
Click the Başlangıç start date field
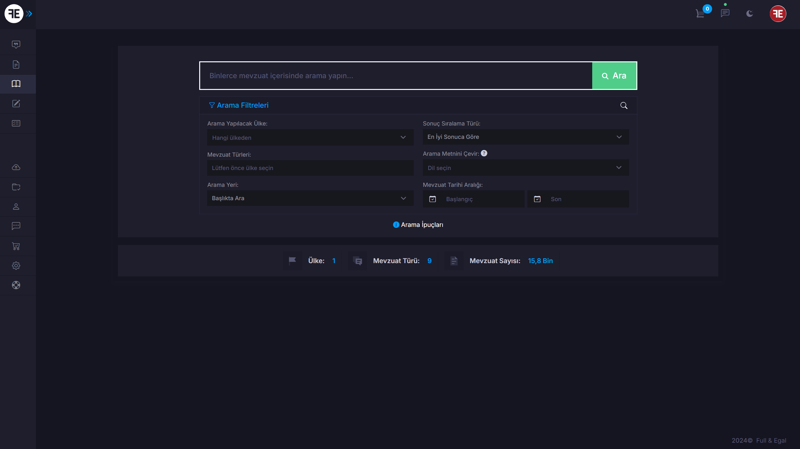pos(480,199)
